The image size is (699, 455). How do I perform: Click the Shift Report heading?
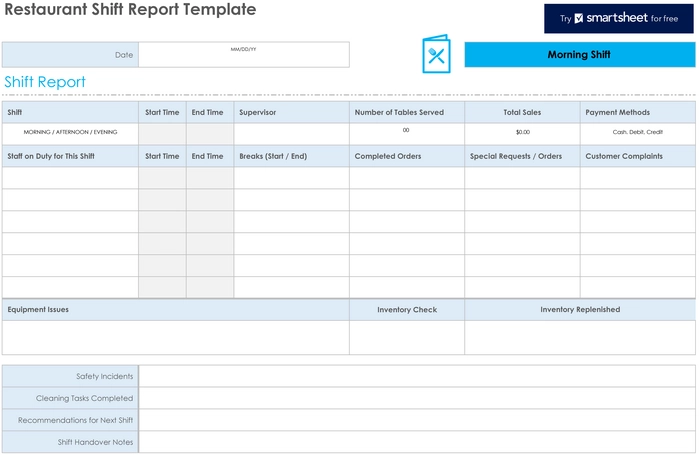(45, 82)
